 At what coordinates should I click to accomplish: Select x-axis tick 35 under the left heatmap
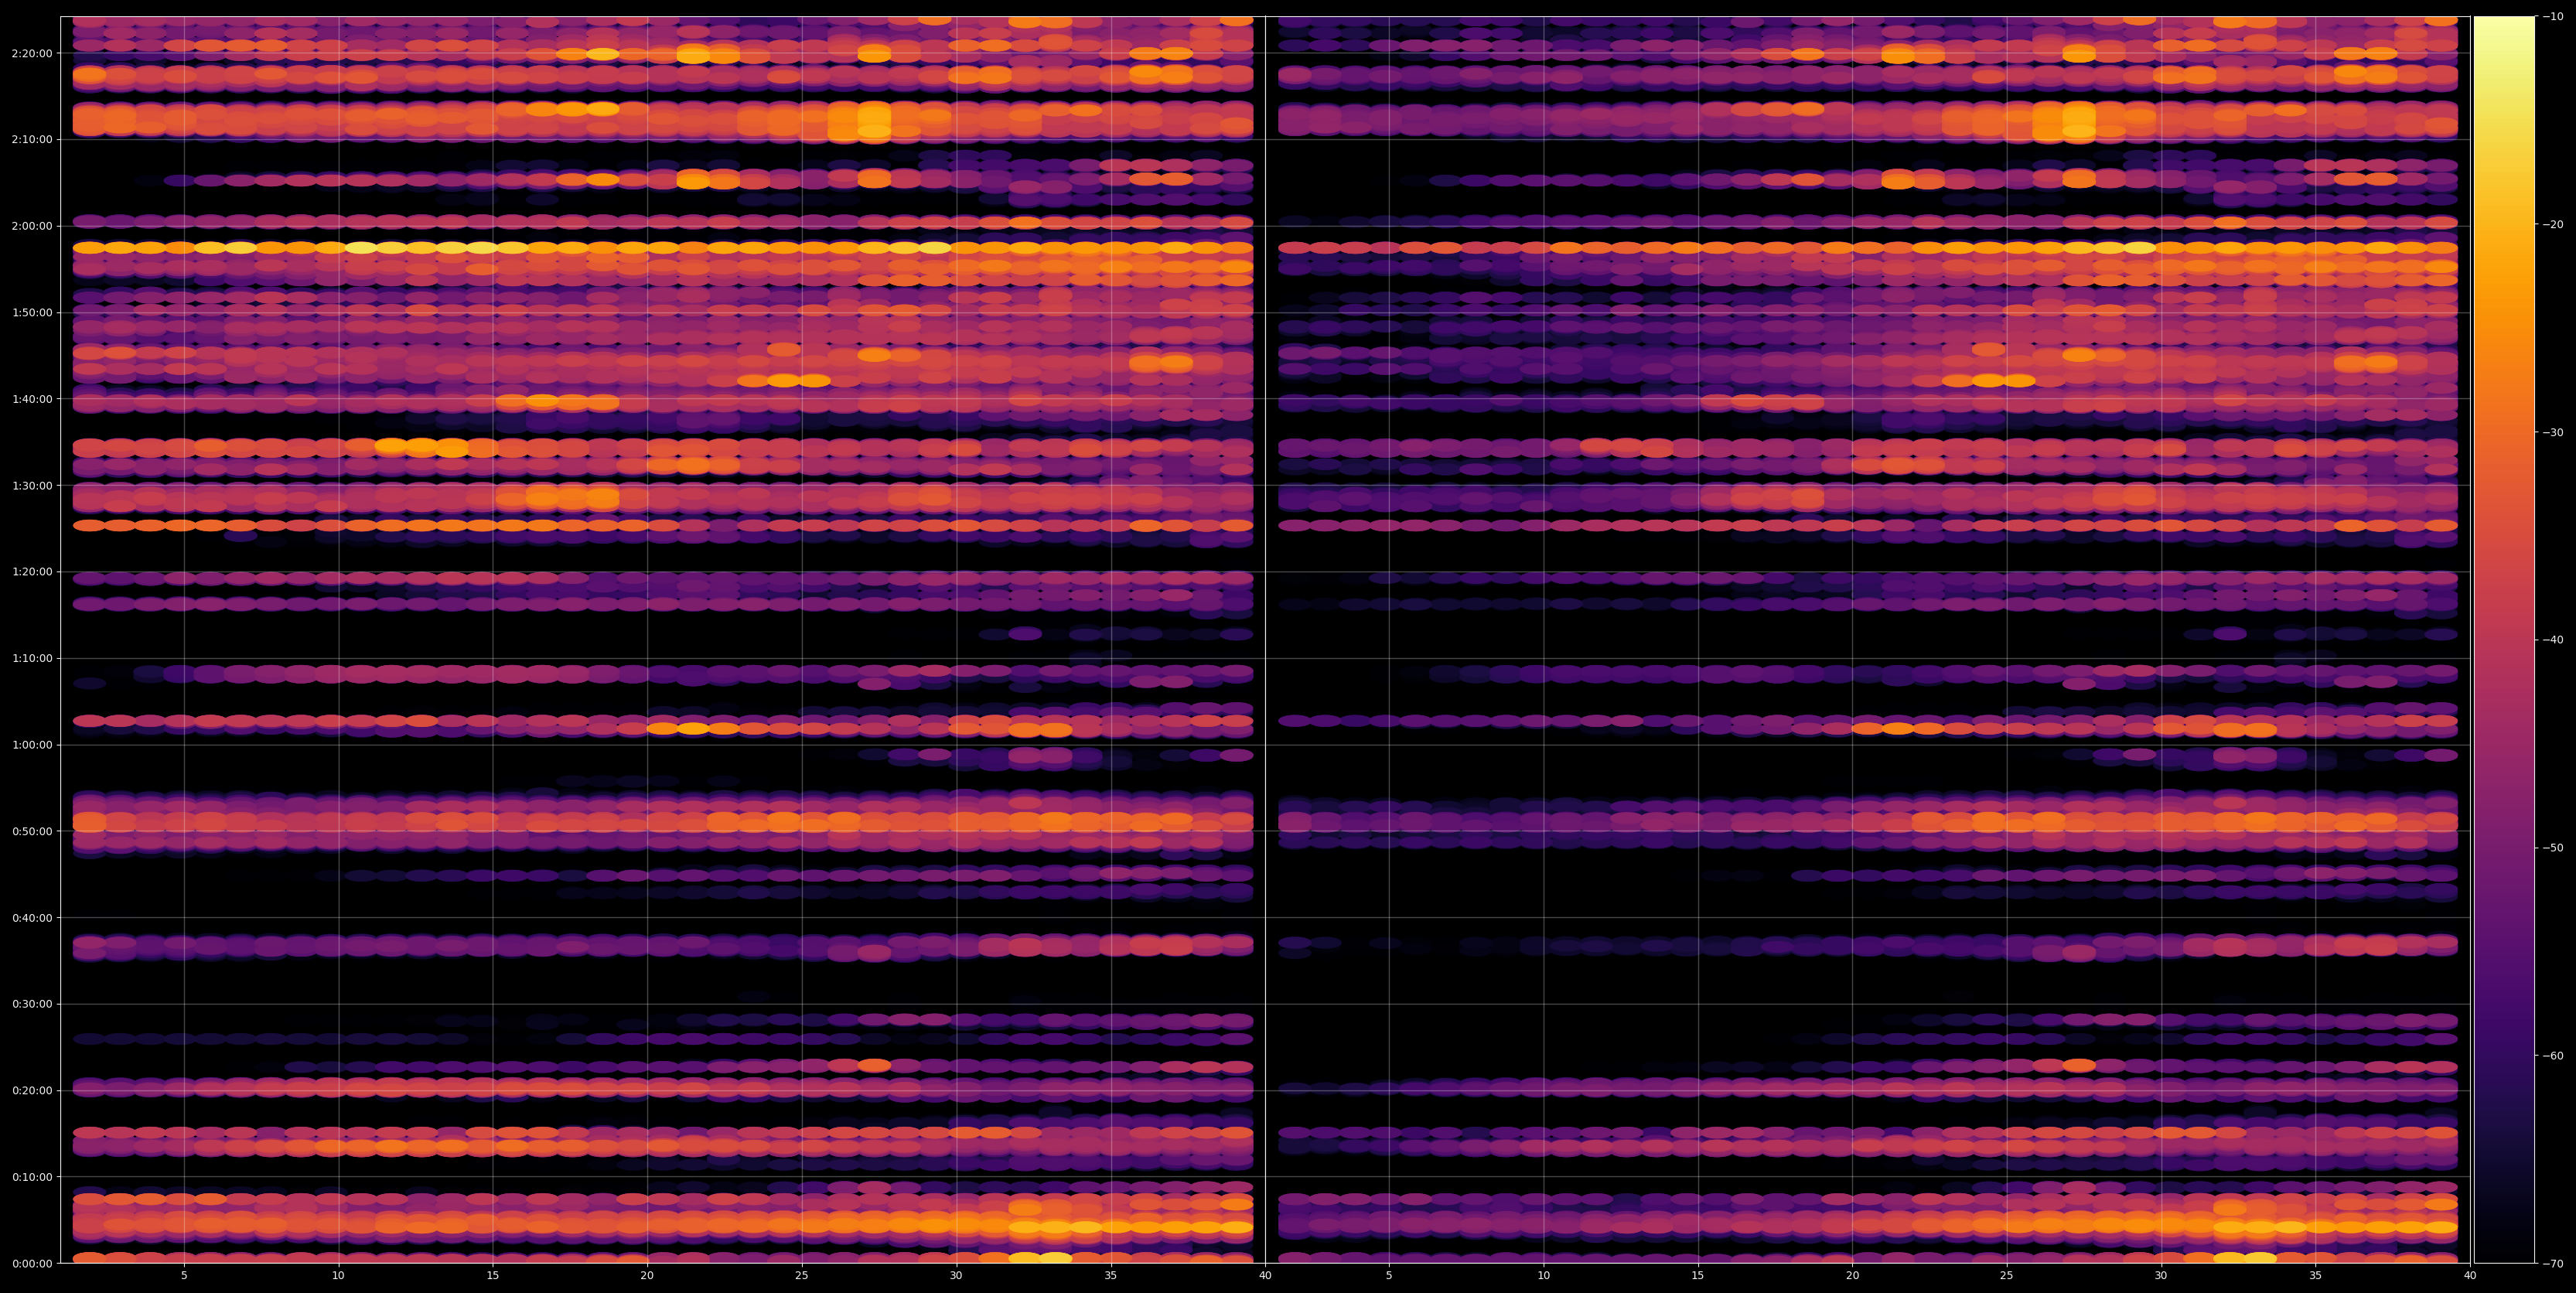[1111, 1275]
